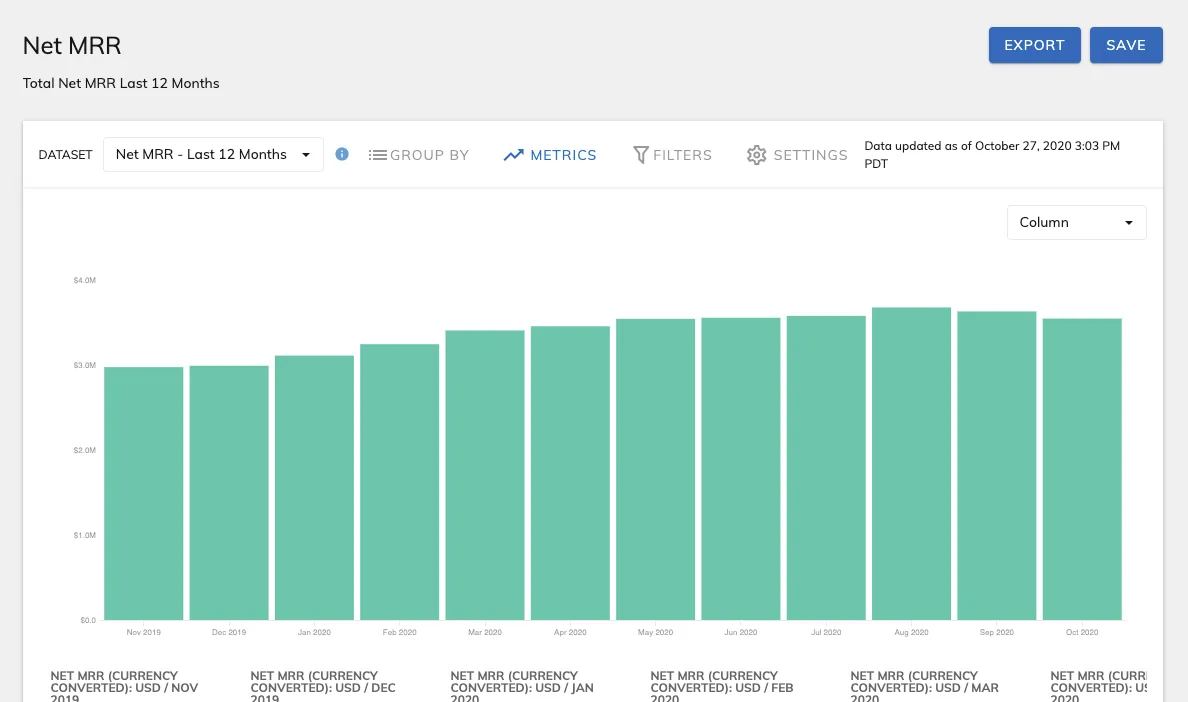This screenshot has height=702, width=1188.
Task: Click the 'Aug 2020' x-axis label
Action: tap(911, 632)
